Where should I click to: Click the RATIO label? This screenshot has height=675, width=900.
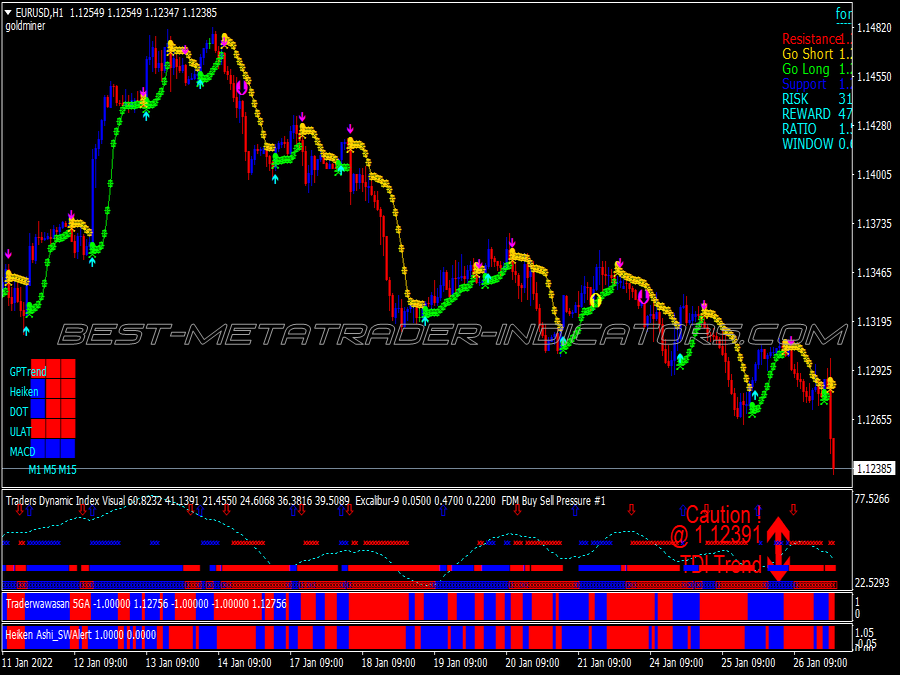coord(799,129)
